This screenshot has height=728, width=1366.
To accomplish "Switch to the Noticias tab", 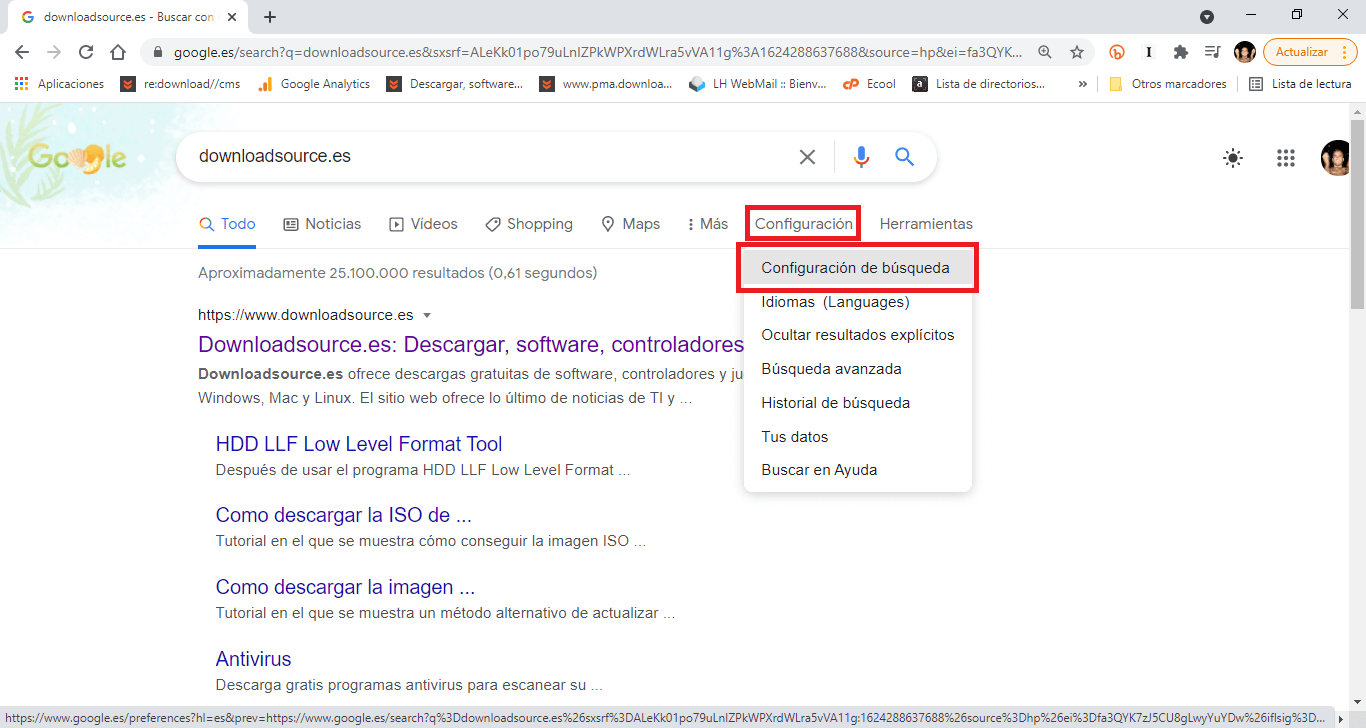I will (x=322, y=224).
